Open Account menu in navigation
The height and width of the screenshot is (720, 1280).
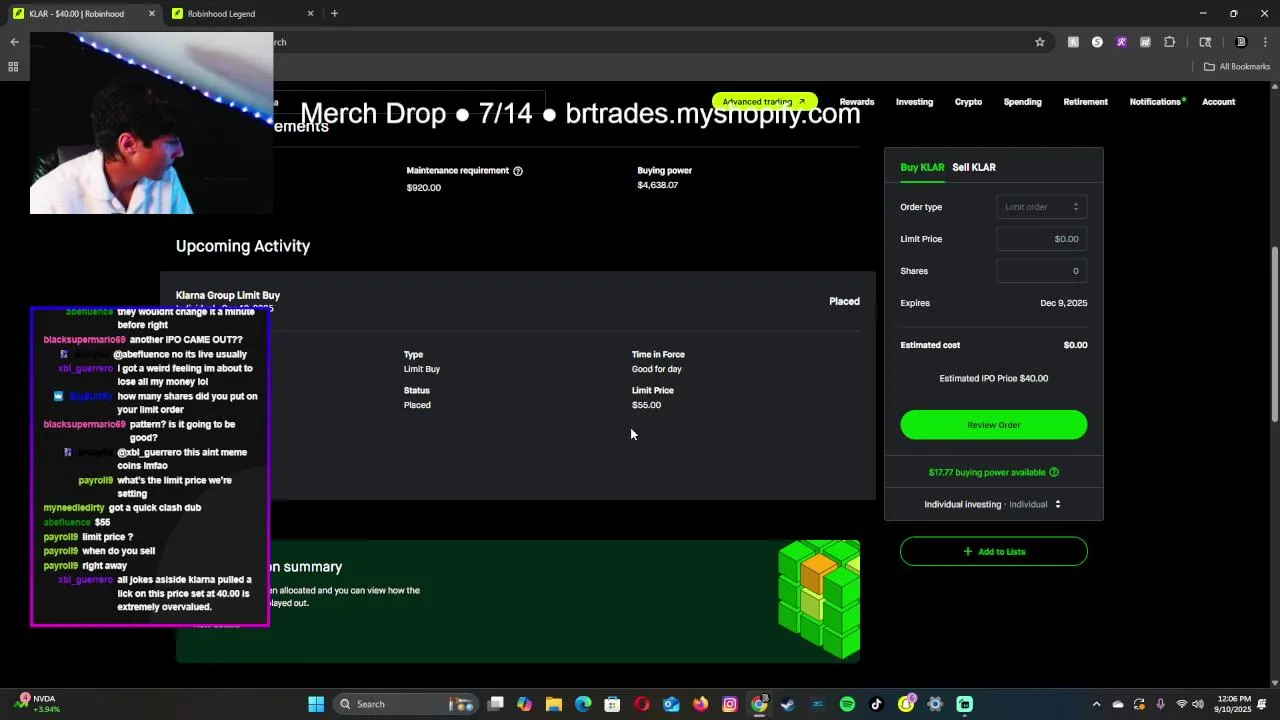[x=1218, y=102]
